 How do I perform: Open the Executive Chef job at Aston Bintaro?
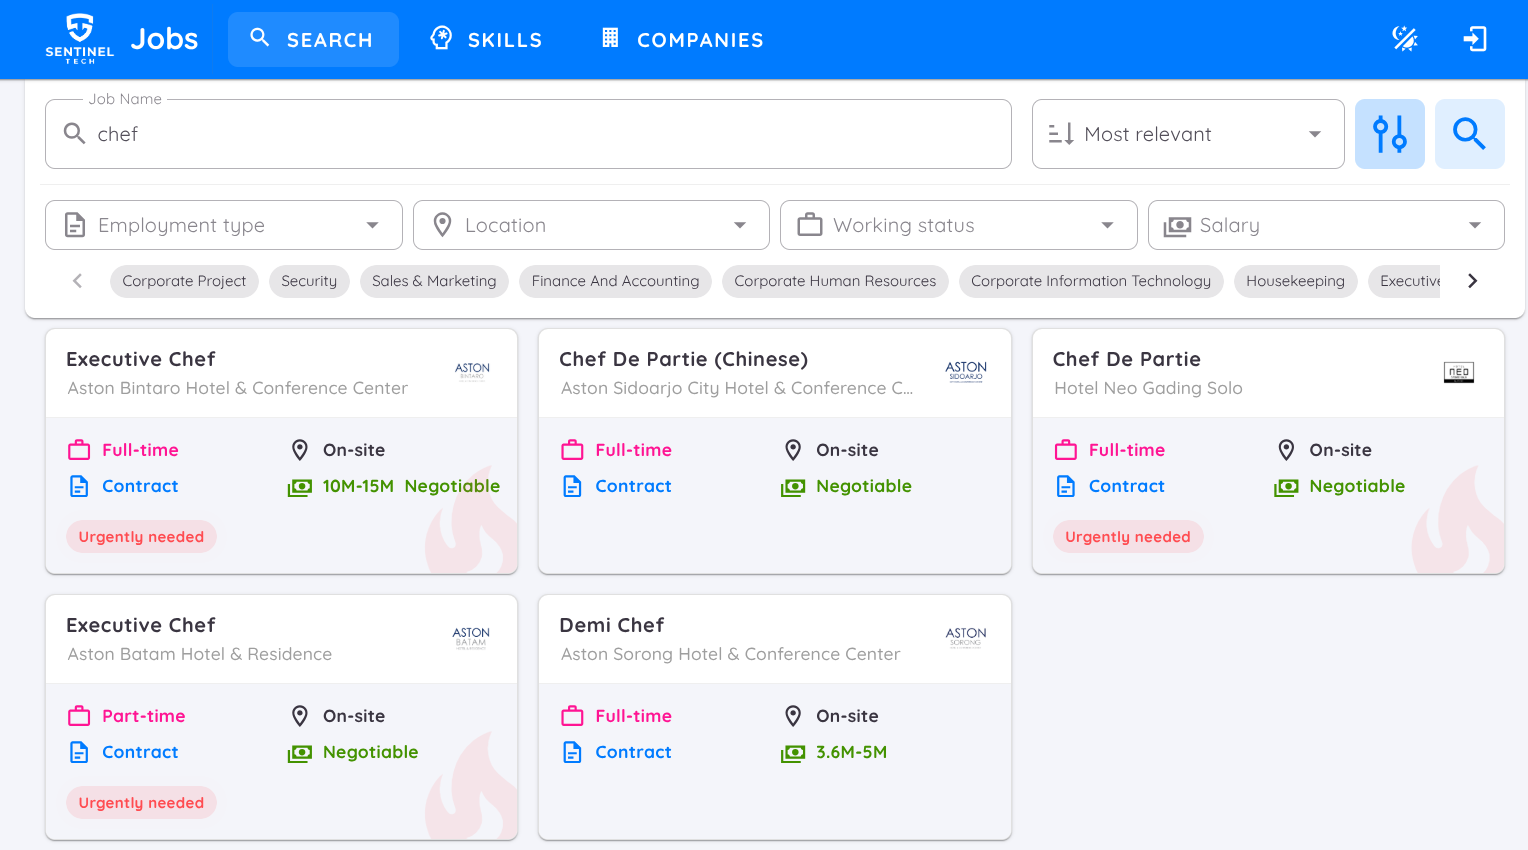[x=141, y=359]
